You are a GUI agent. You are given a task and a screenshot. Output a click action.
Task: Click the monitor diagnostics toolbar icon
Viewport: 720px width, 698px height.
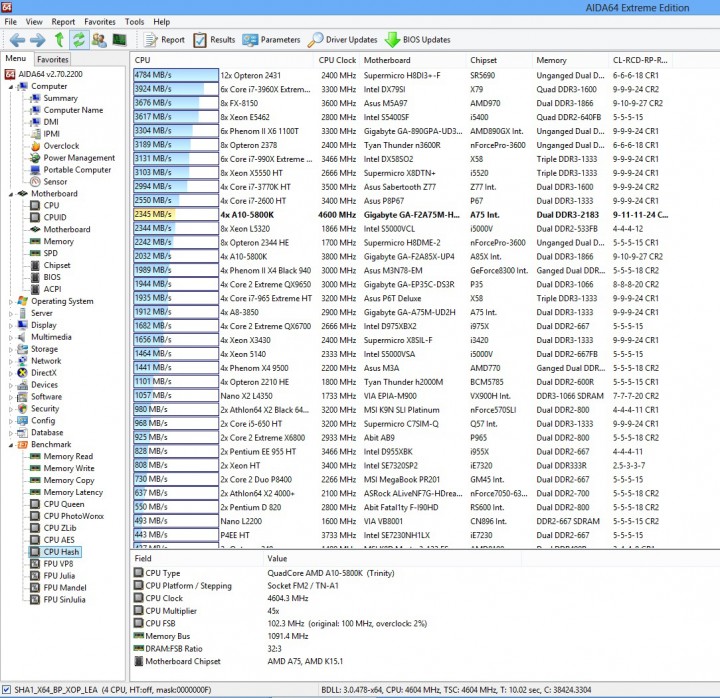pyautogui.click(x=119, y=40)
